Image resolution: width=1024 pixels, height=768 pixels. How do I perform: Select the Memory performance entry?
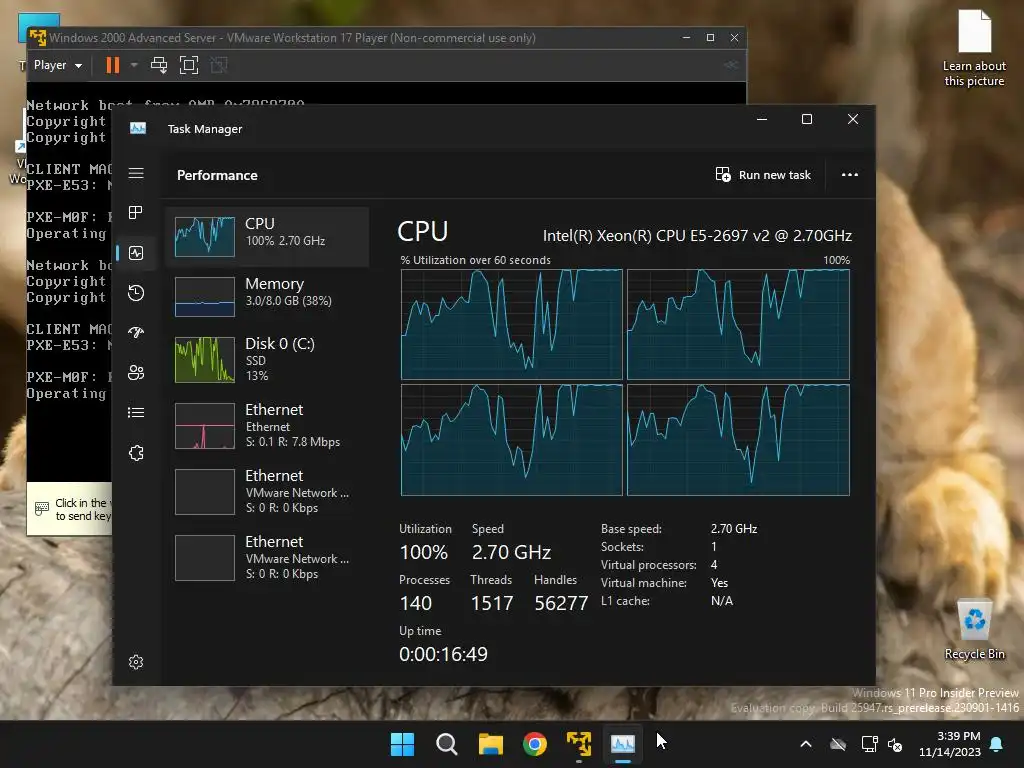coord(268,296)
